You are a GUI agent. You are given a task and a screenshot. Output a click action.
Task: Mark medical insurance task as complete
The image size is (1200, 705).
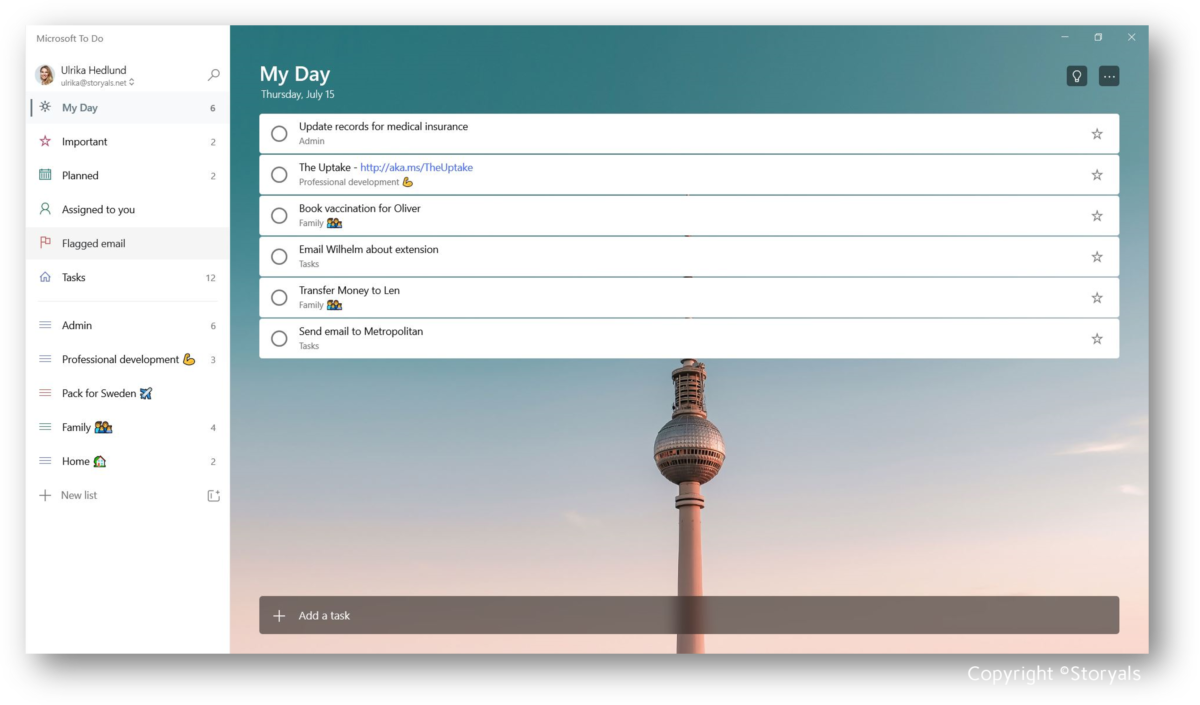(279, 132)
